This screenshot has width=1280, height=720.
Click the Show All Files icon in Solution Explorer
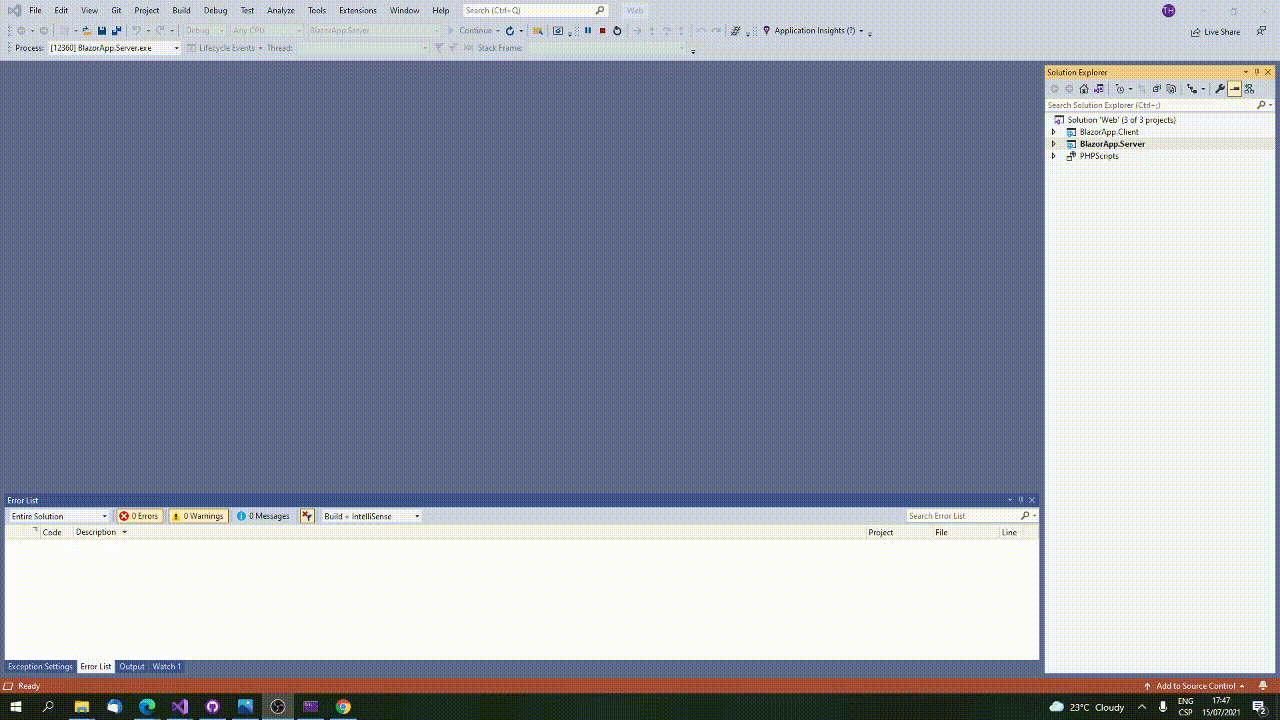coord(1171,89)
